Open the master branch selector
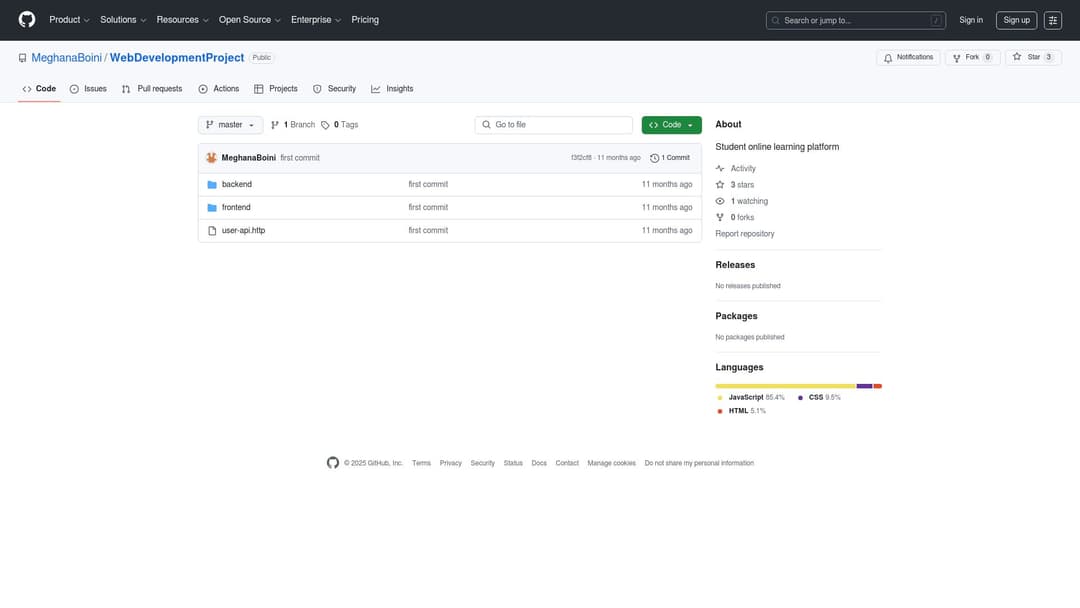Viewport: 1080px width, 608px height. tap(230, 125)
